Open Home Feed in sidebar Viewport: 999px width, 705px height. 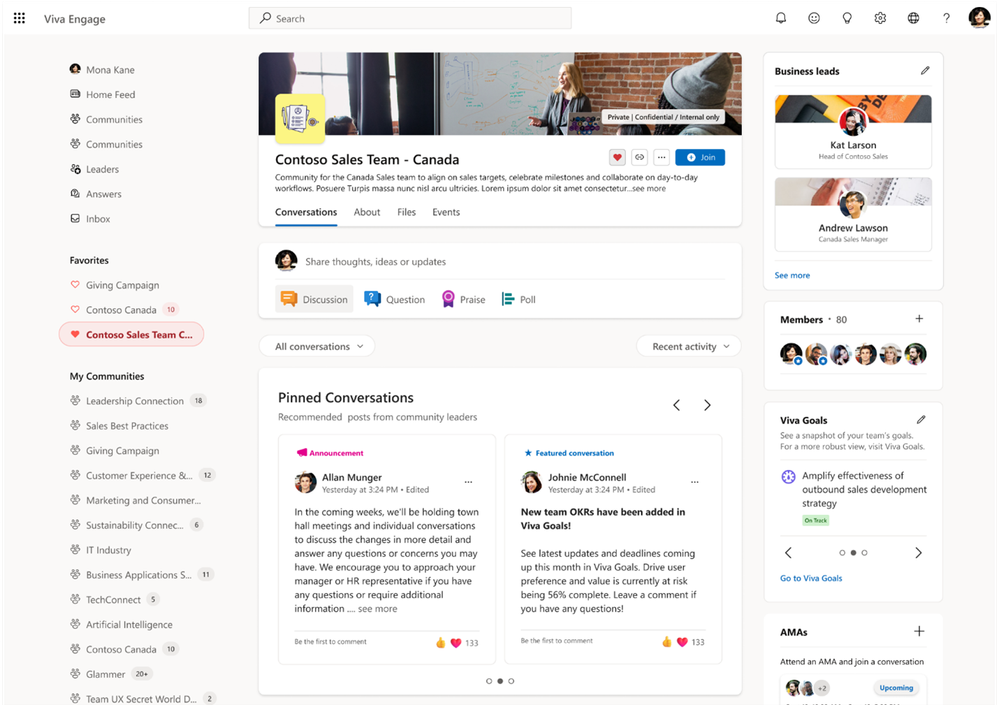103,94
